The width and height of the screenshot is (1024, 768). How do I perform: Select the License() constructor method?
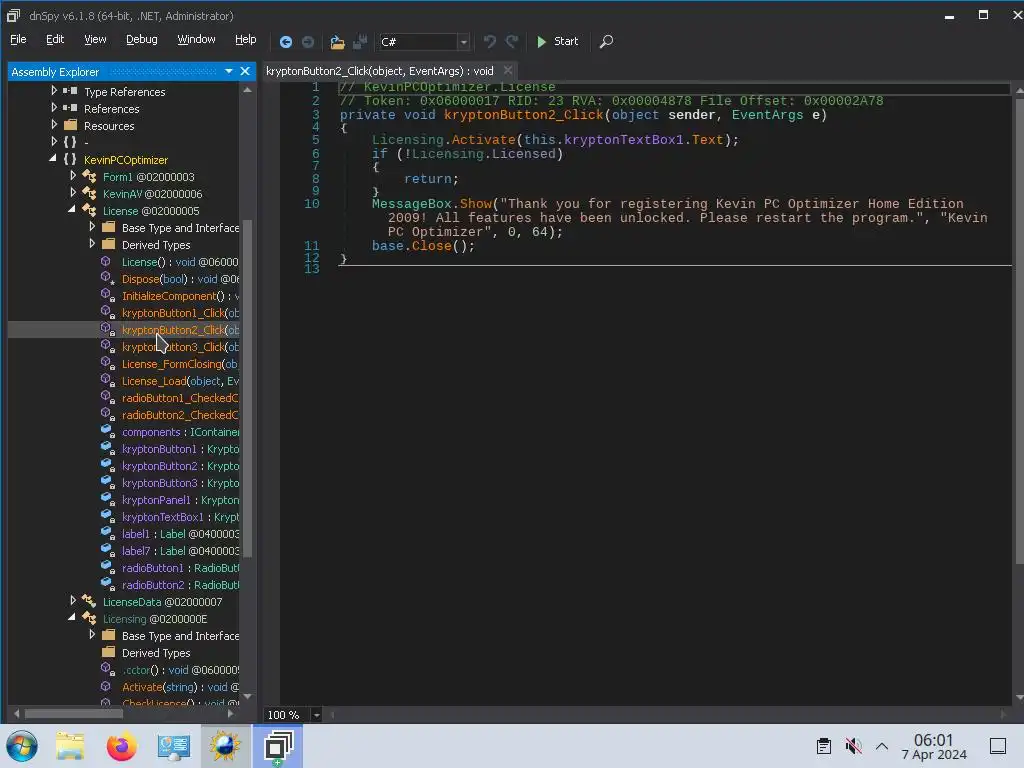click(180, 262)
